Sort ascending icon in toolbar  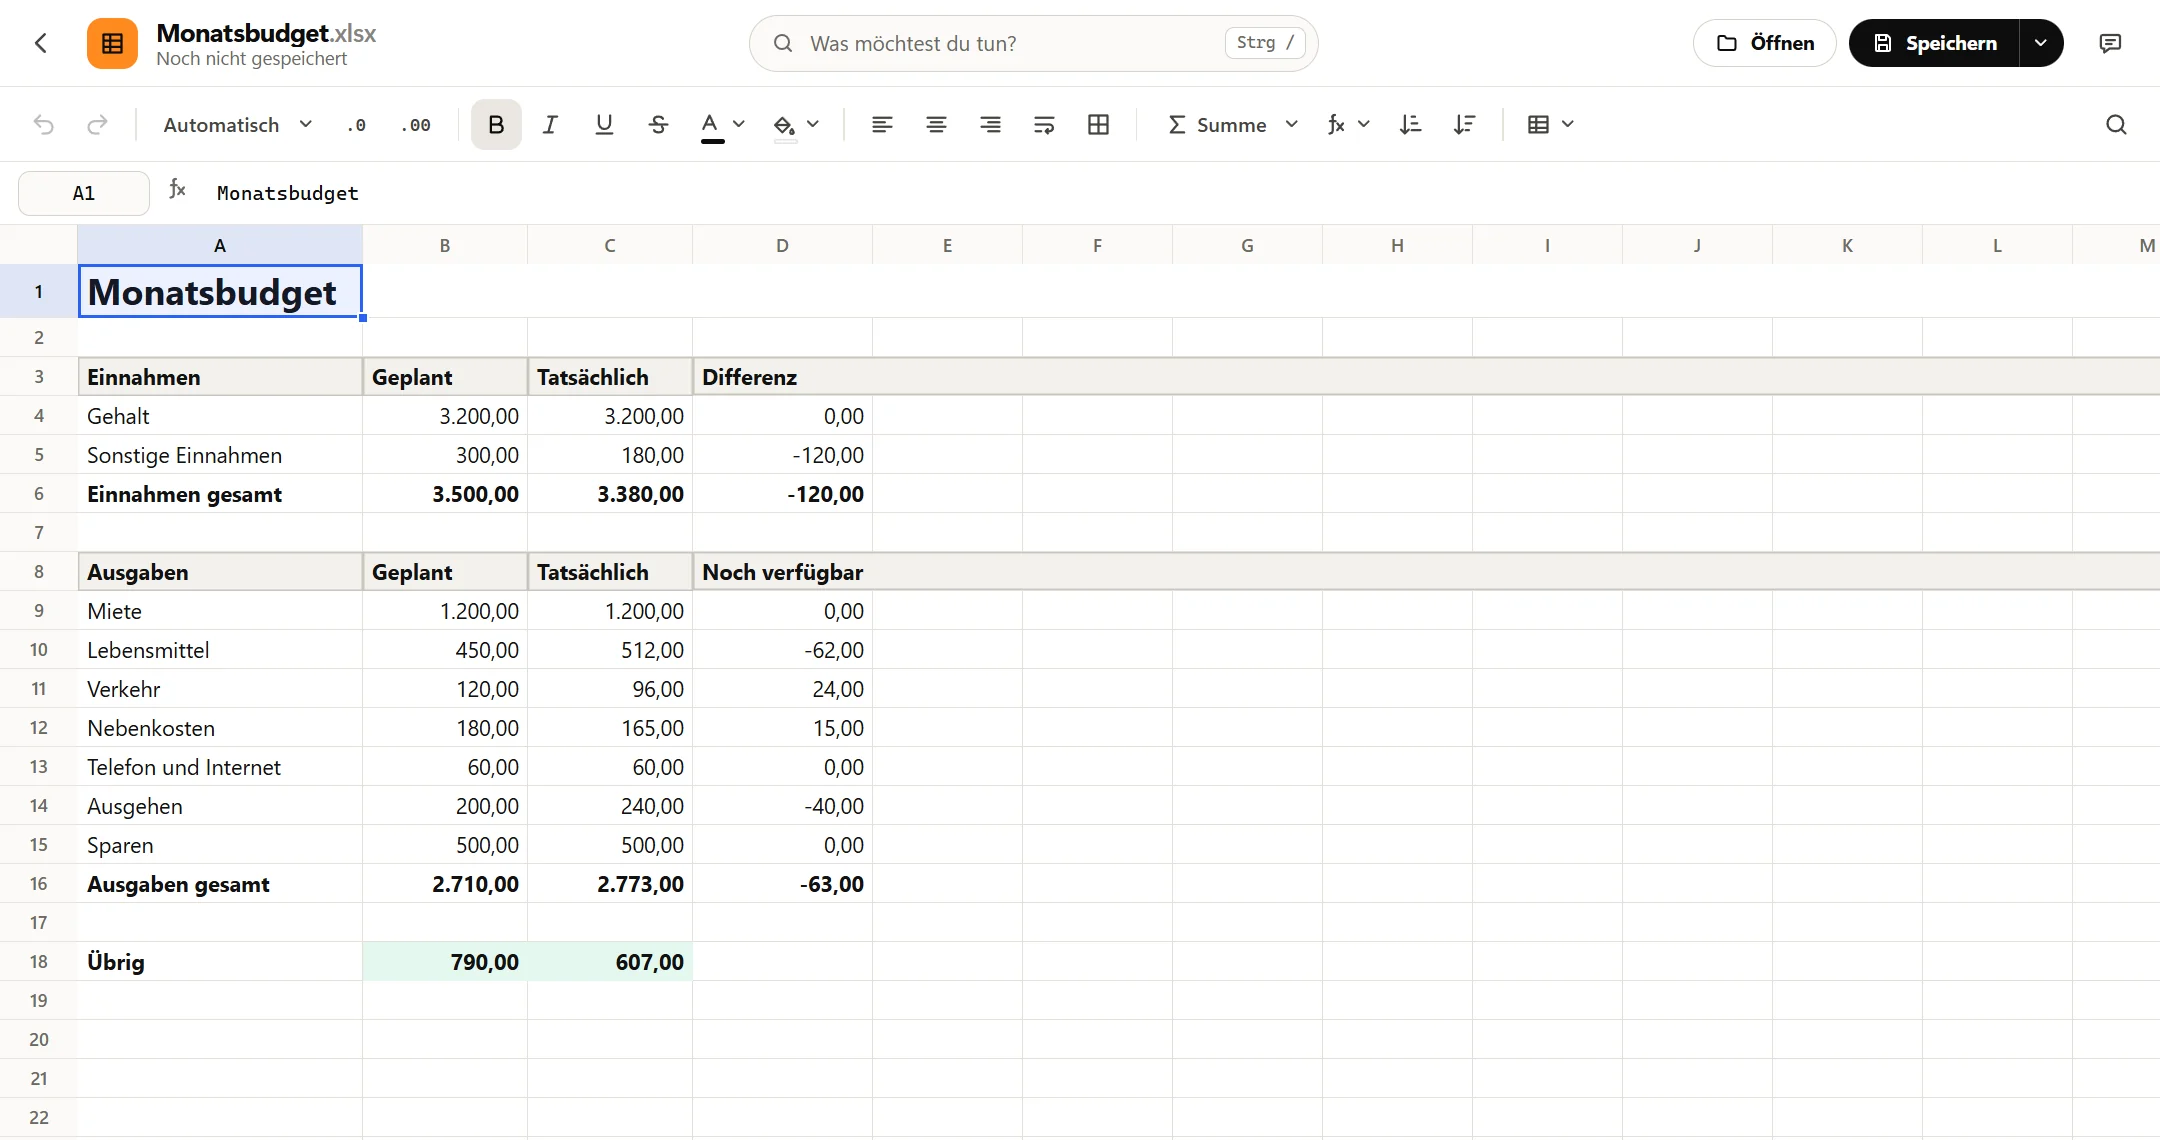coord(1410,125)
